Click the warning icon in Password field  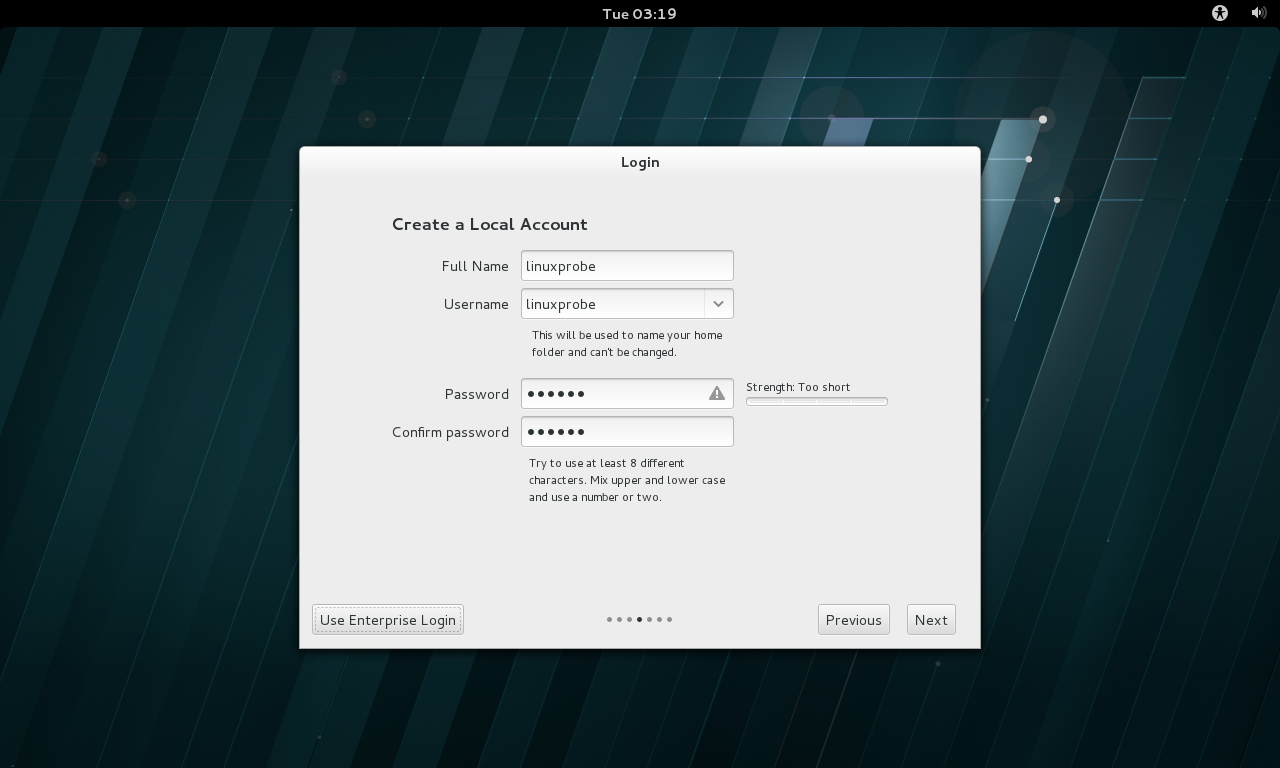click(x=717, y=394)
